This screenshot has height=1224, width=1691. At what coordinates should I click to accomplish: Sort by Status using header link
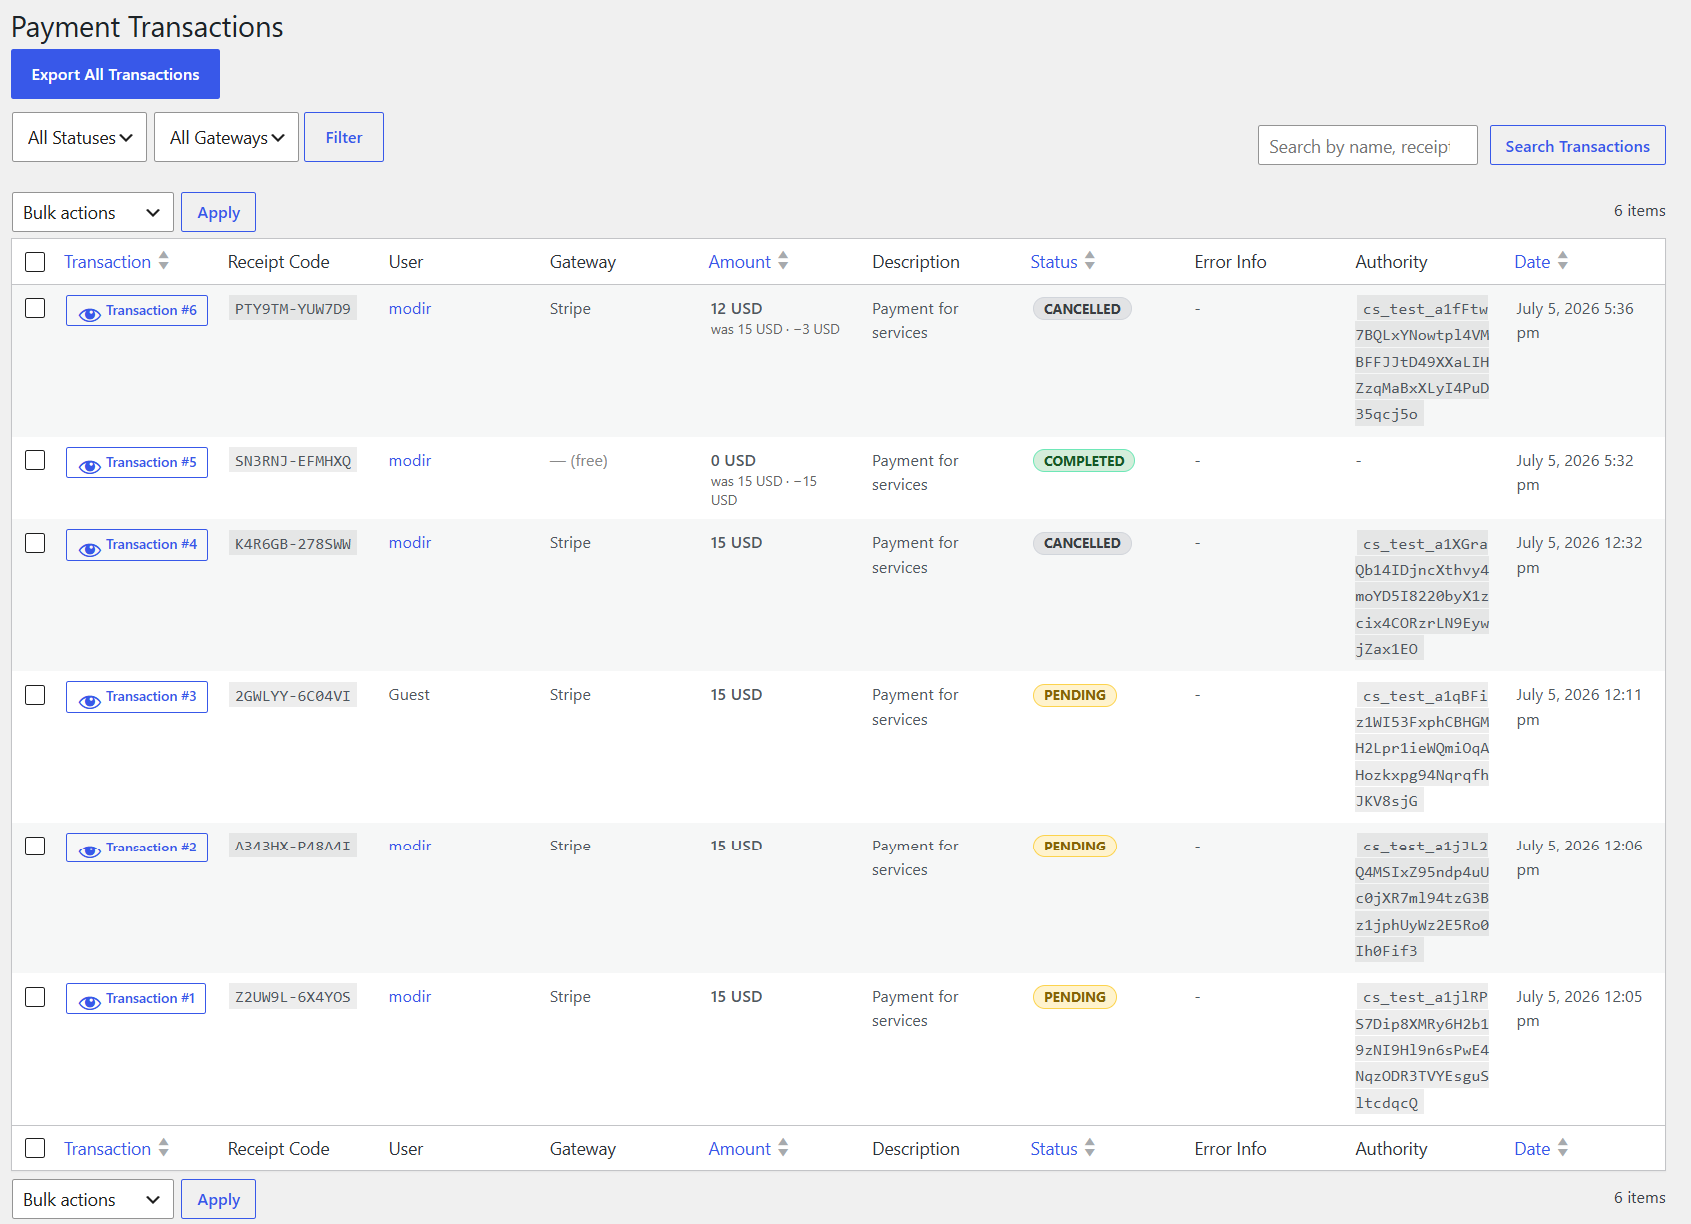tap(1054, 262)
